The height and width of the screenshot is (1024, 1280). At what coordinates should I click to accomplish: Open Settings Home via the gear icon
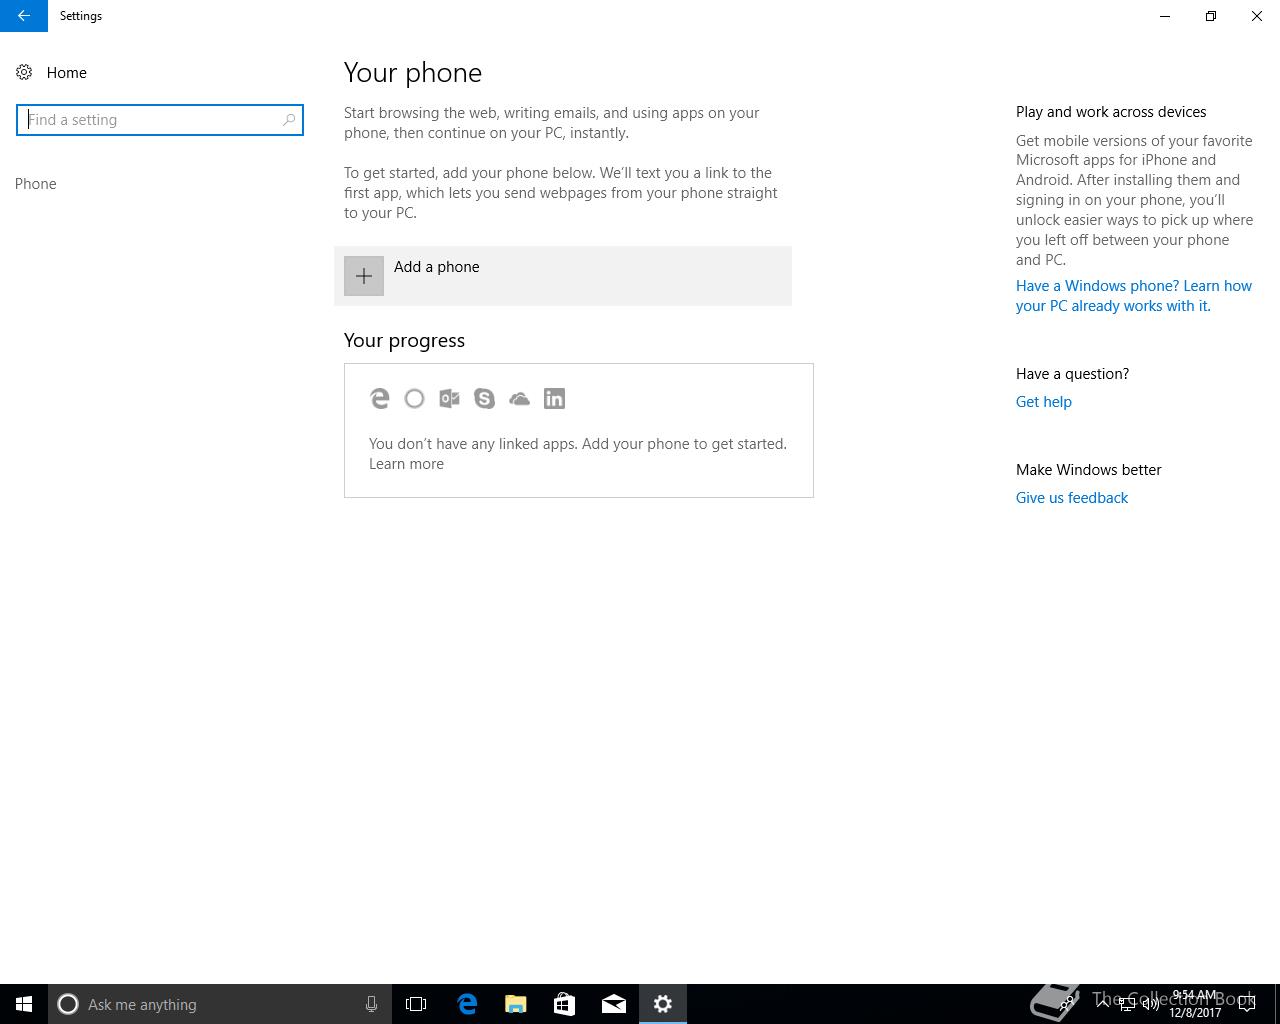tap(24, 72)
